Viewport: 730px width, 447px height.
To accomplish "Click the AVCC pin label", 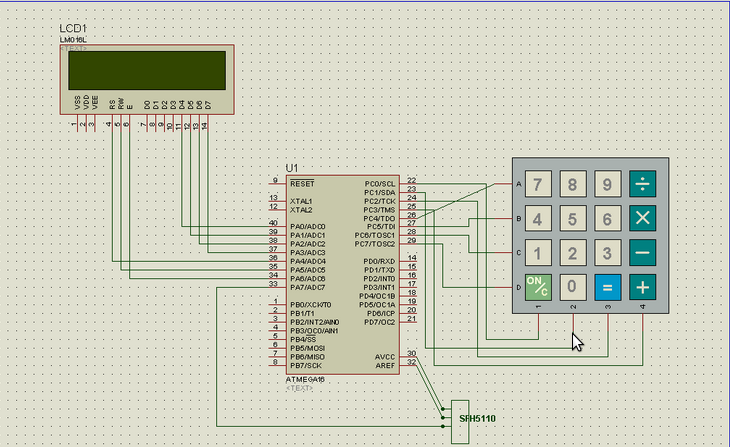I will 385,357.
